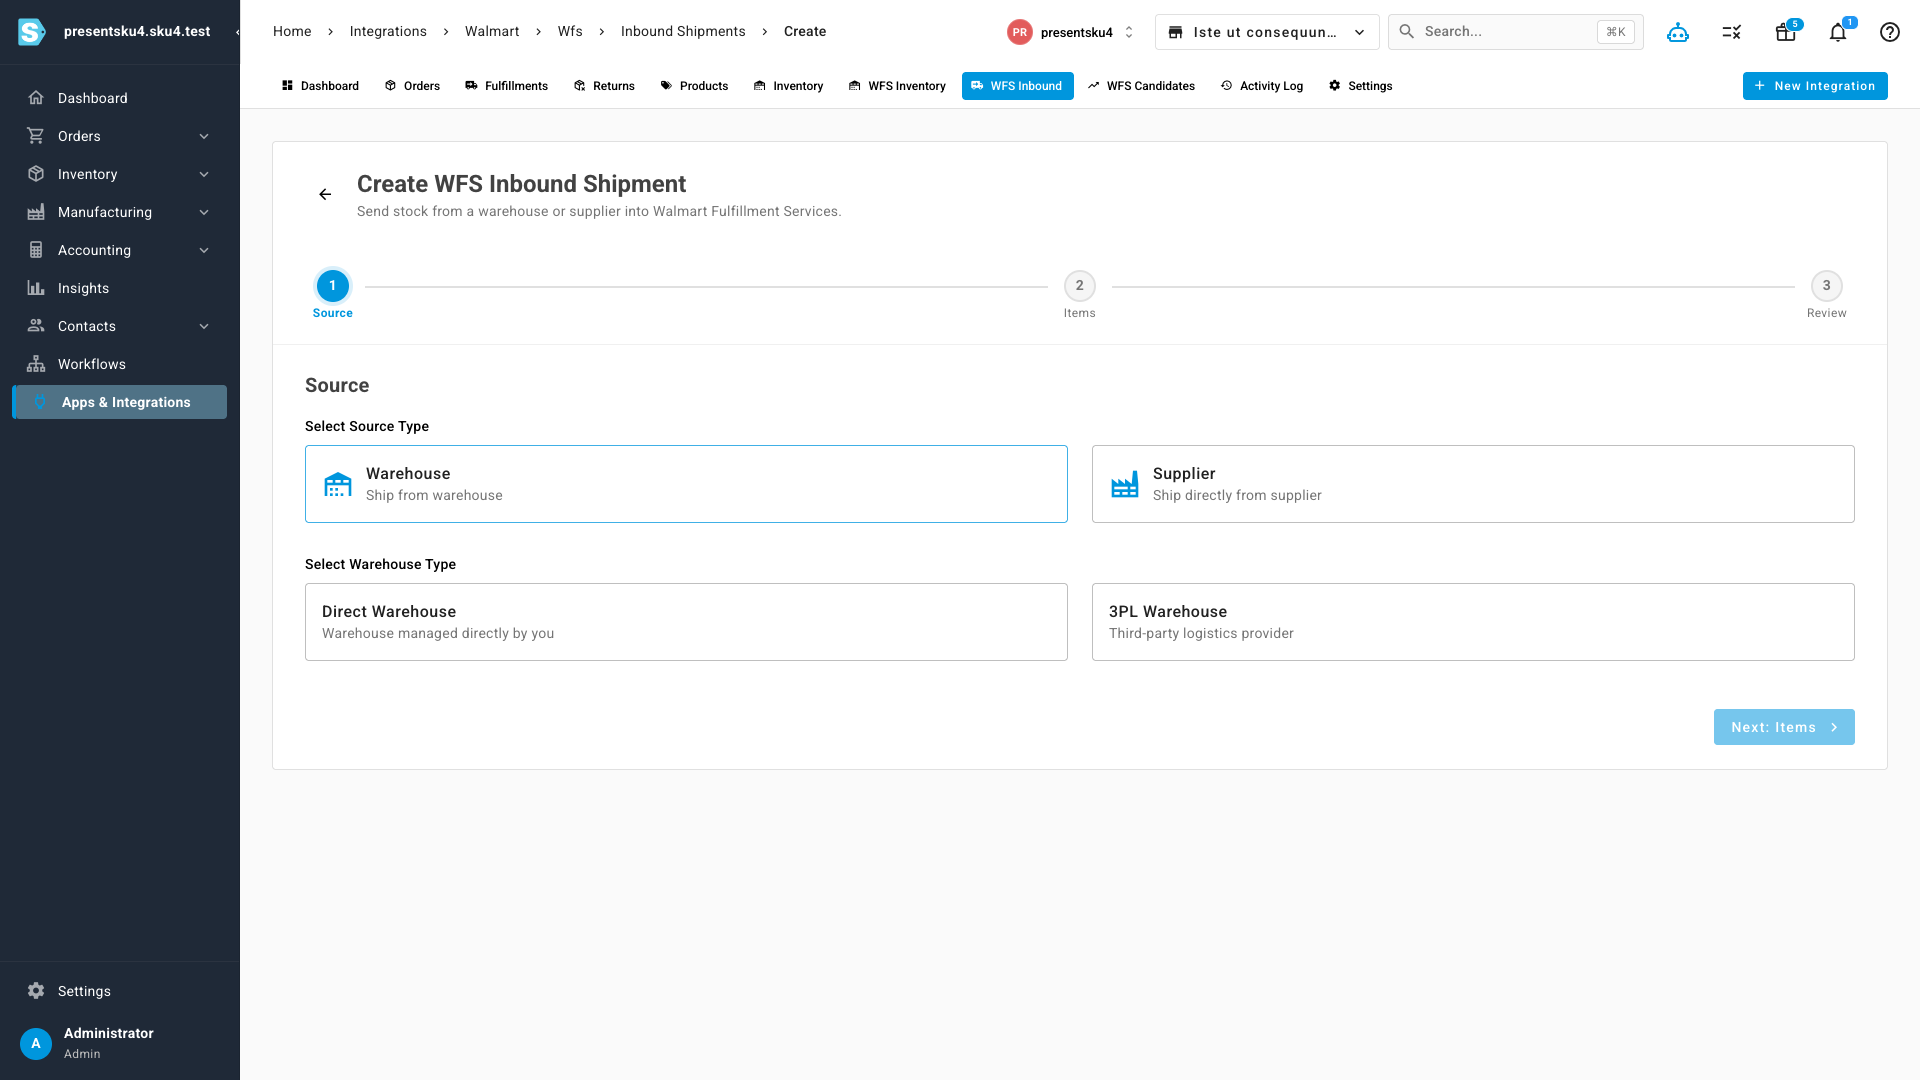
Task: Expand the Accounting sidebar section
Action: point(120,250)
